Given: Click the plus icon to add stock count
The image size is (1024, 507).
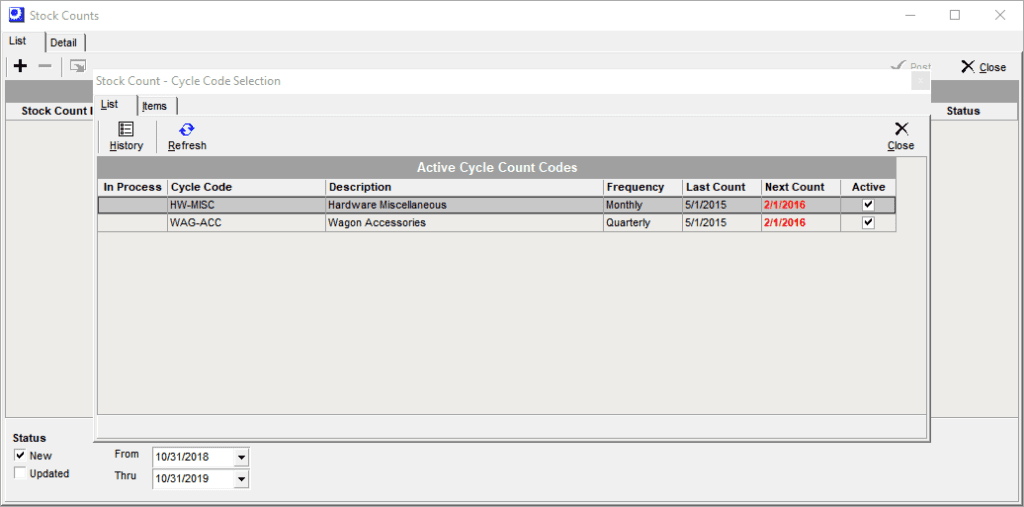Looking at the screenshot, I should [20, 66].
